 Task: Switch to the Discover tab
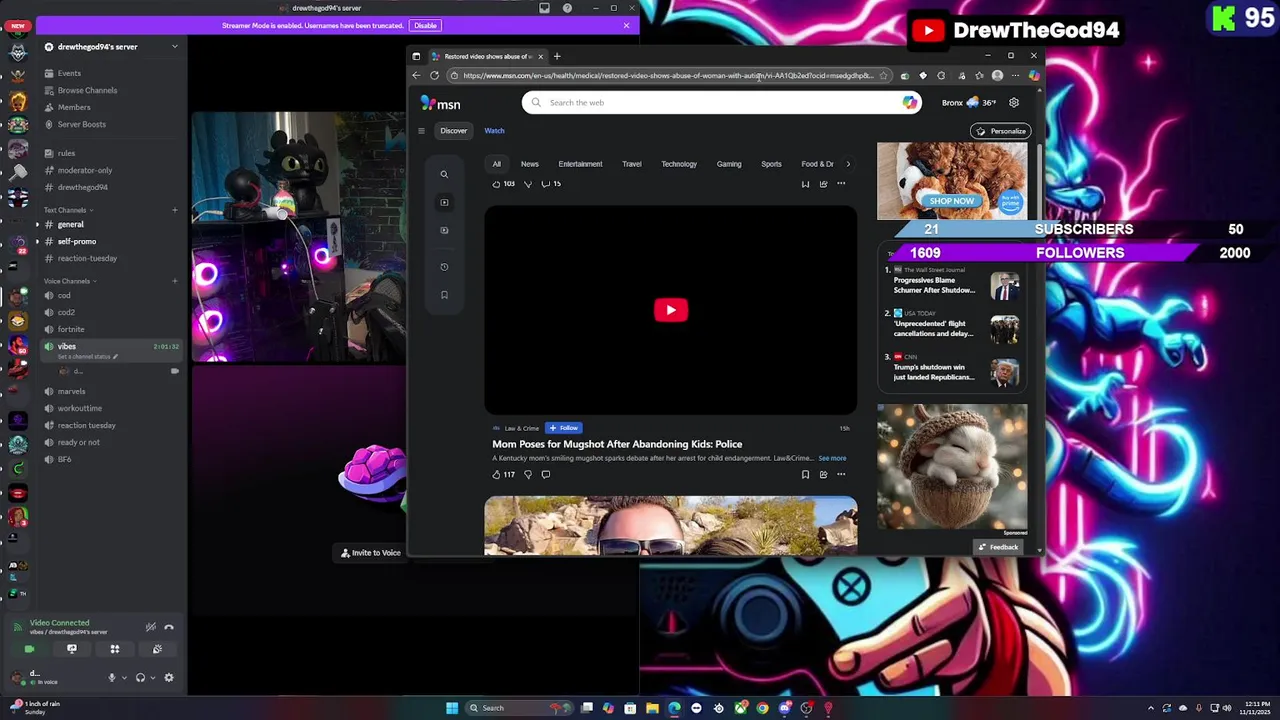click(453, 131)
